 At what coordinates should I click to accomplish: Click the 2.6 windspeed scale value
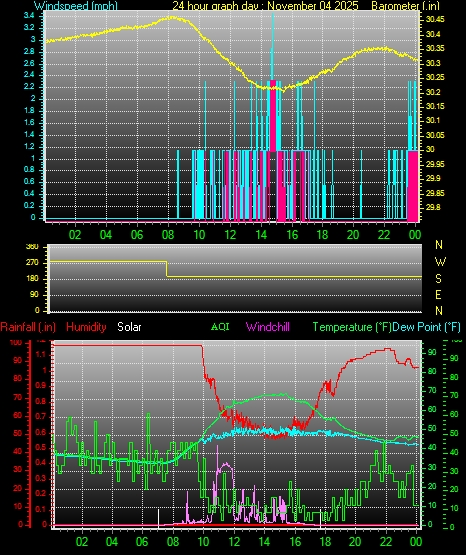29,63
